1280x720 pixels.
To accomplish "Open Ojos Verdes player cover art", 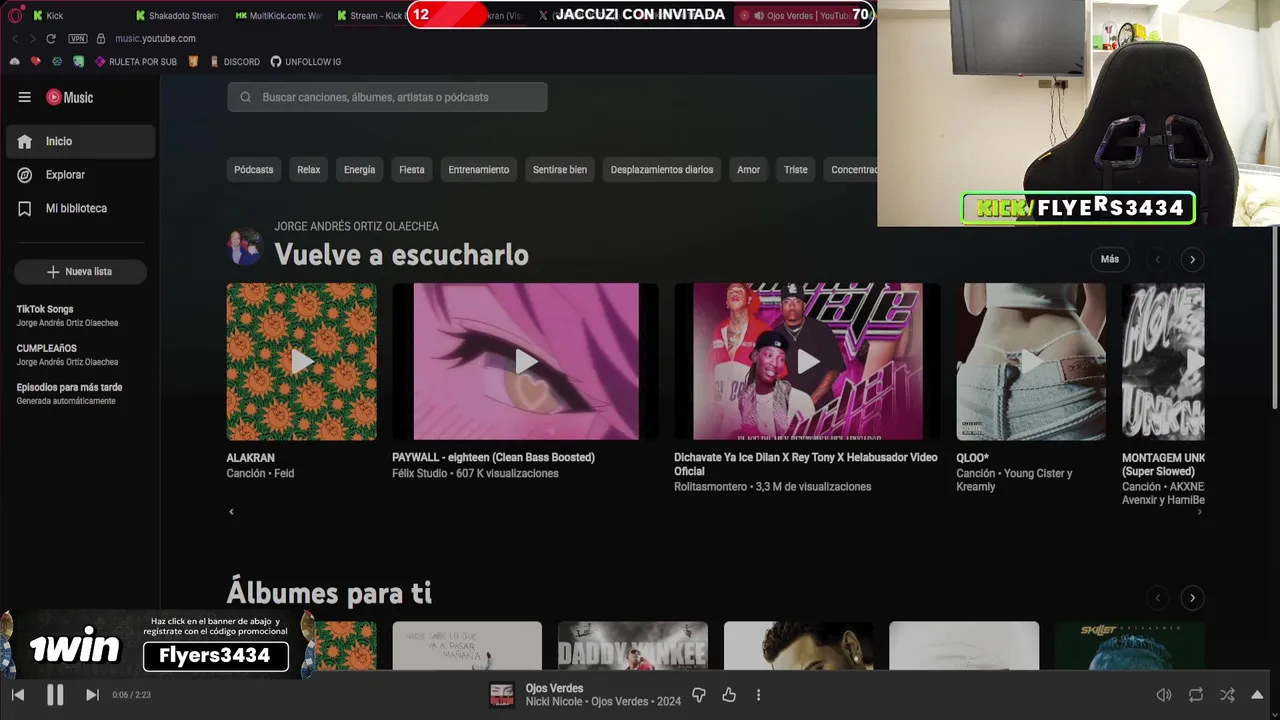I will click(x=502, y=695).
